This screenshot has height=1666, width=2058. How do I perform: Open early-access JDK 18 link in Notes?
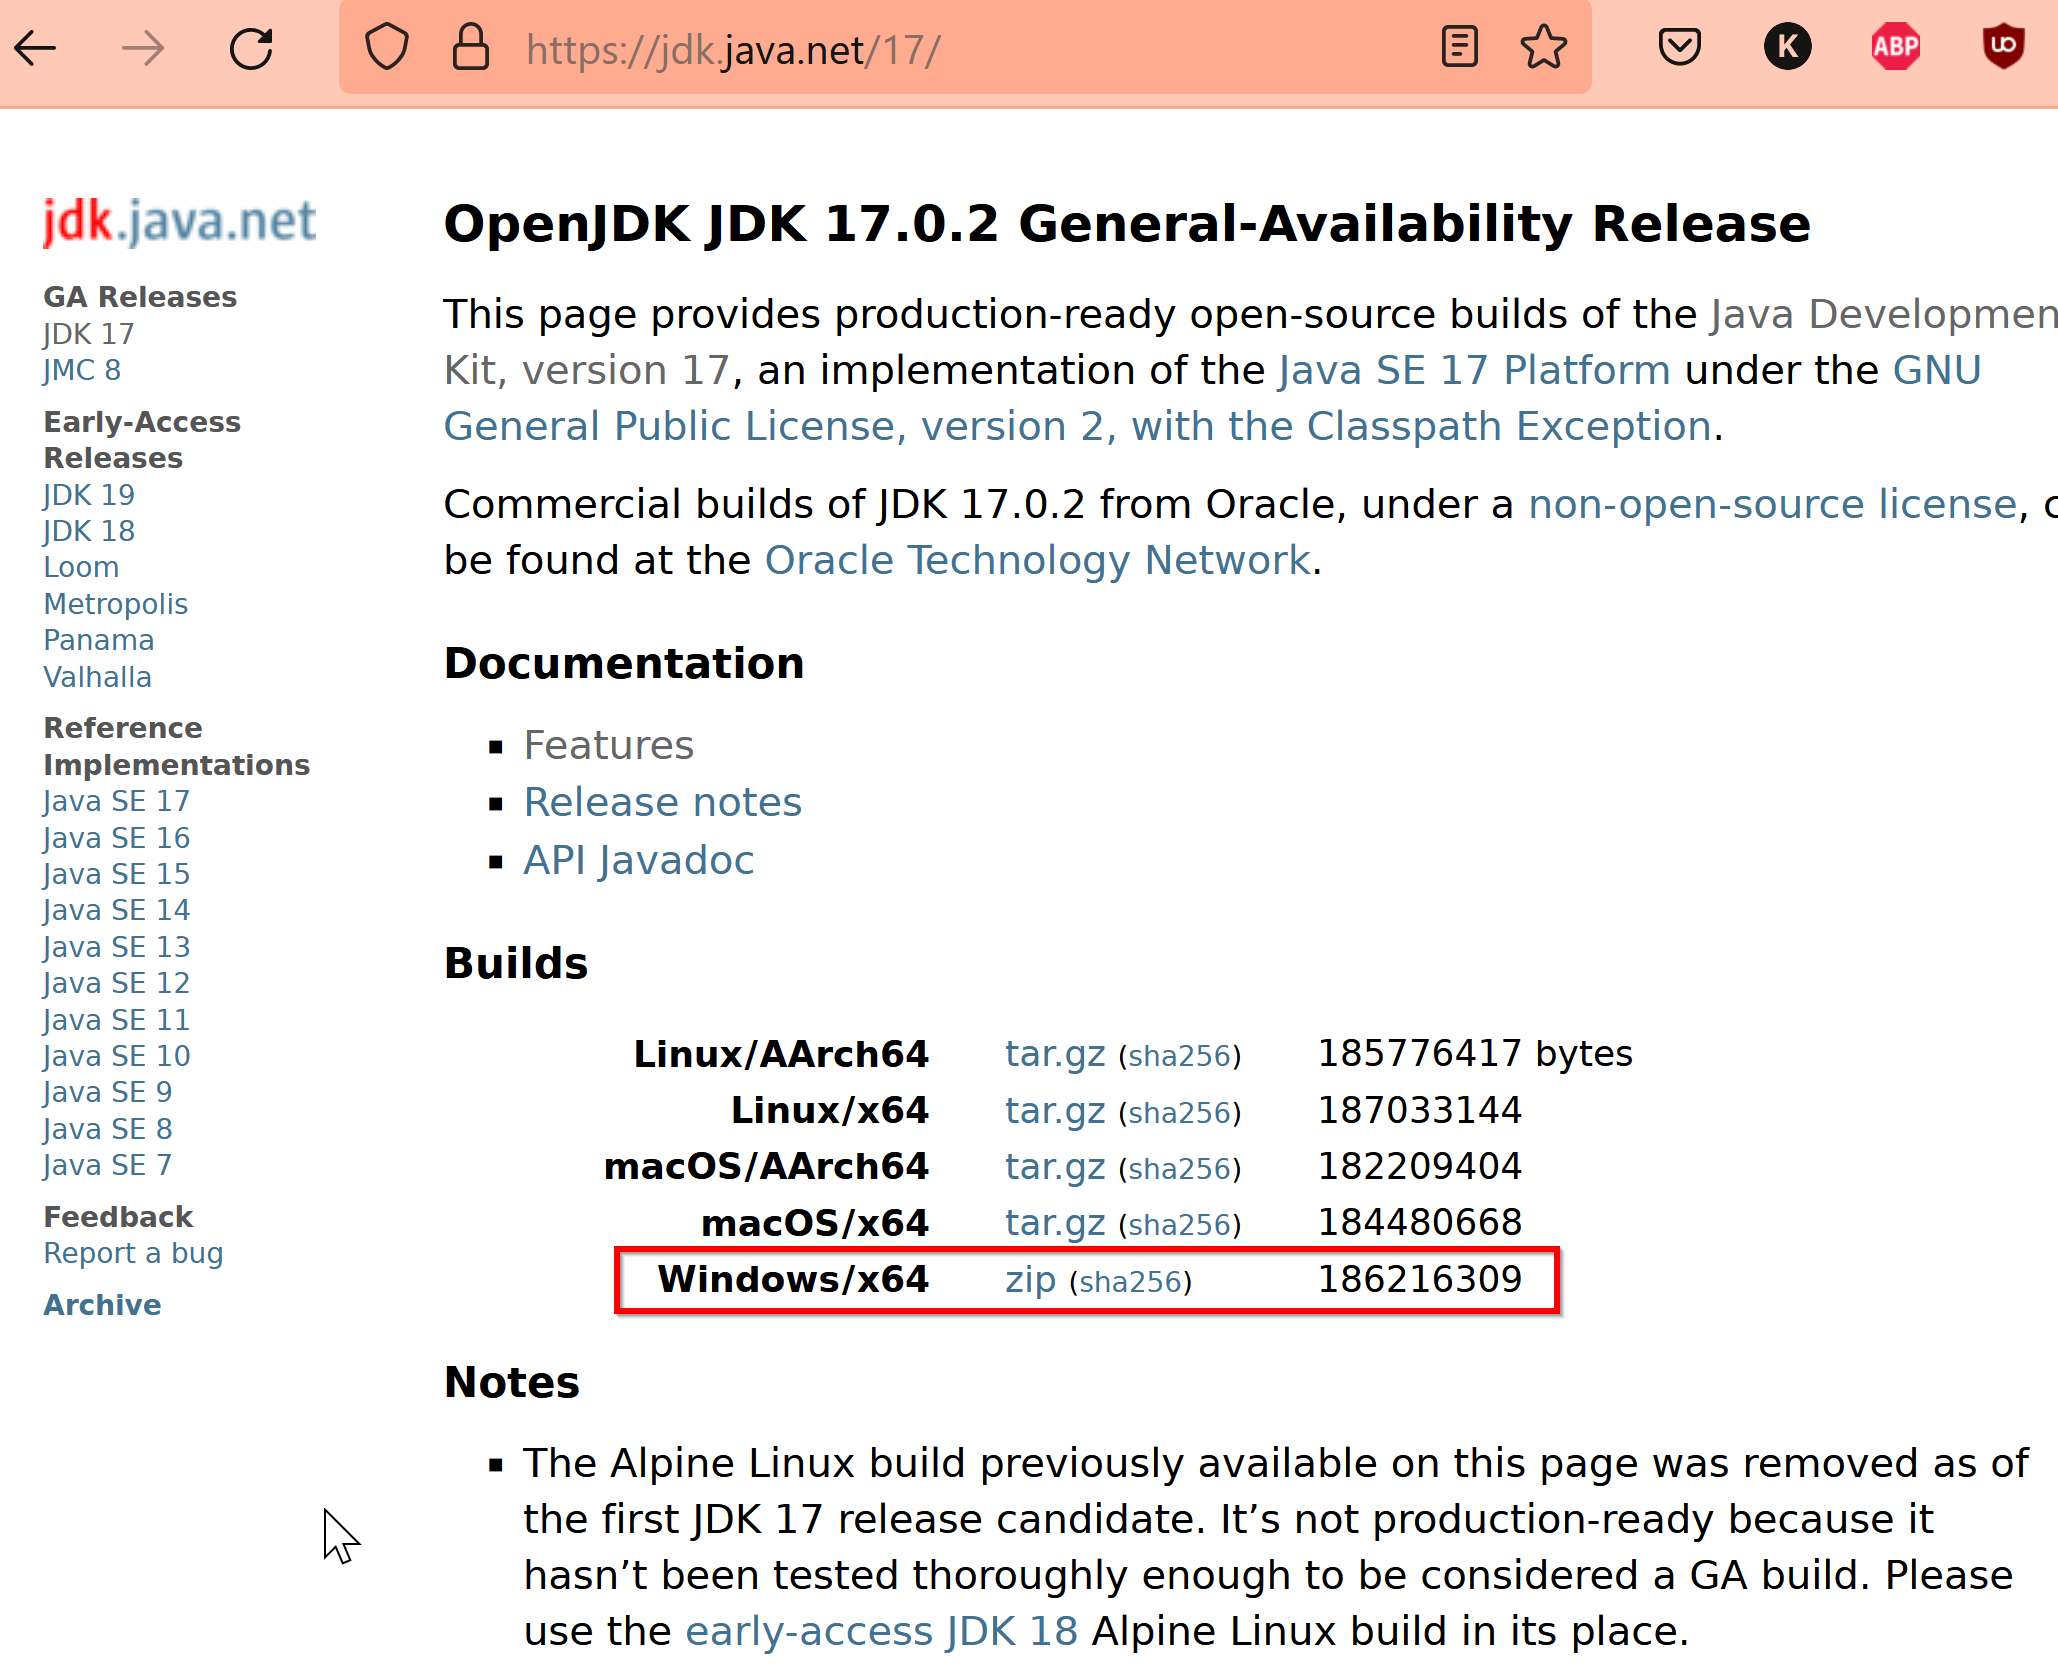tap(881, 1631)
